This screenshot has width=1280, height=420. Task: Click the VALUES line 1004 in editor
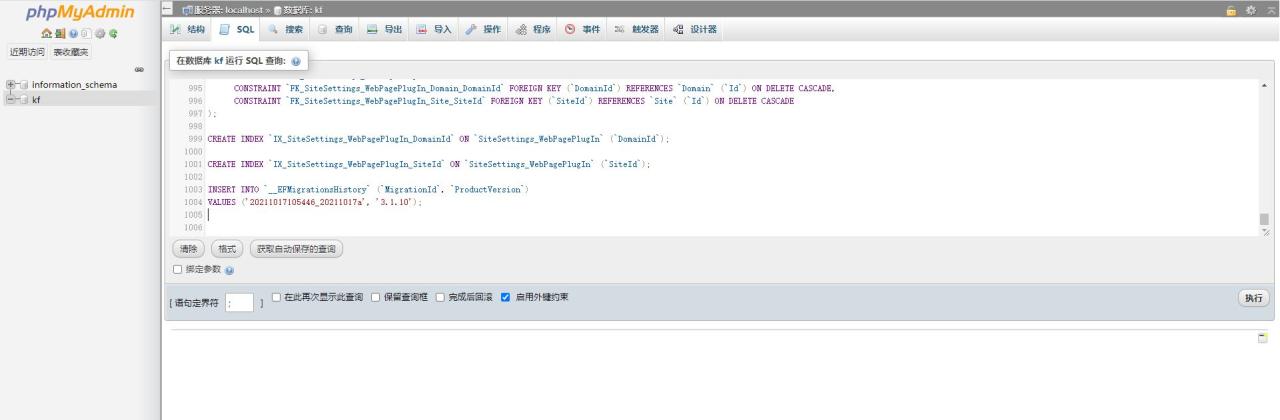[x=314, y=202]
